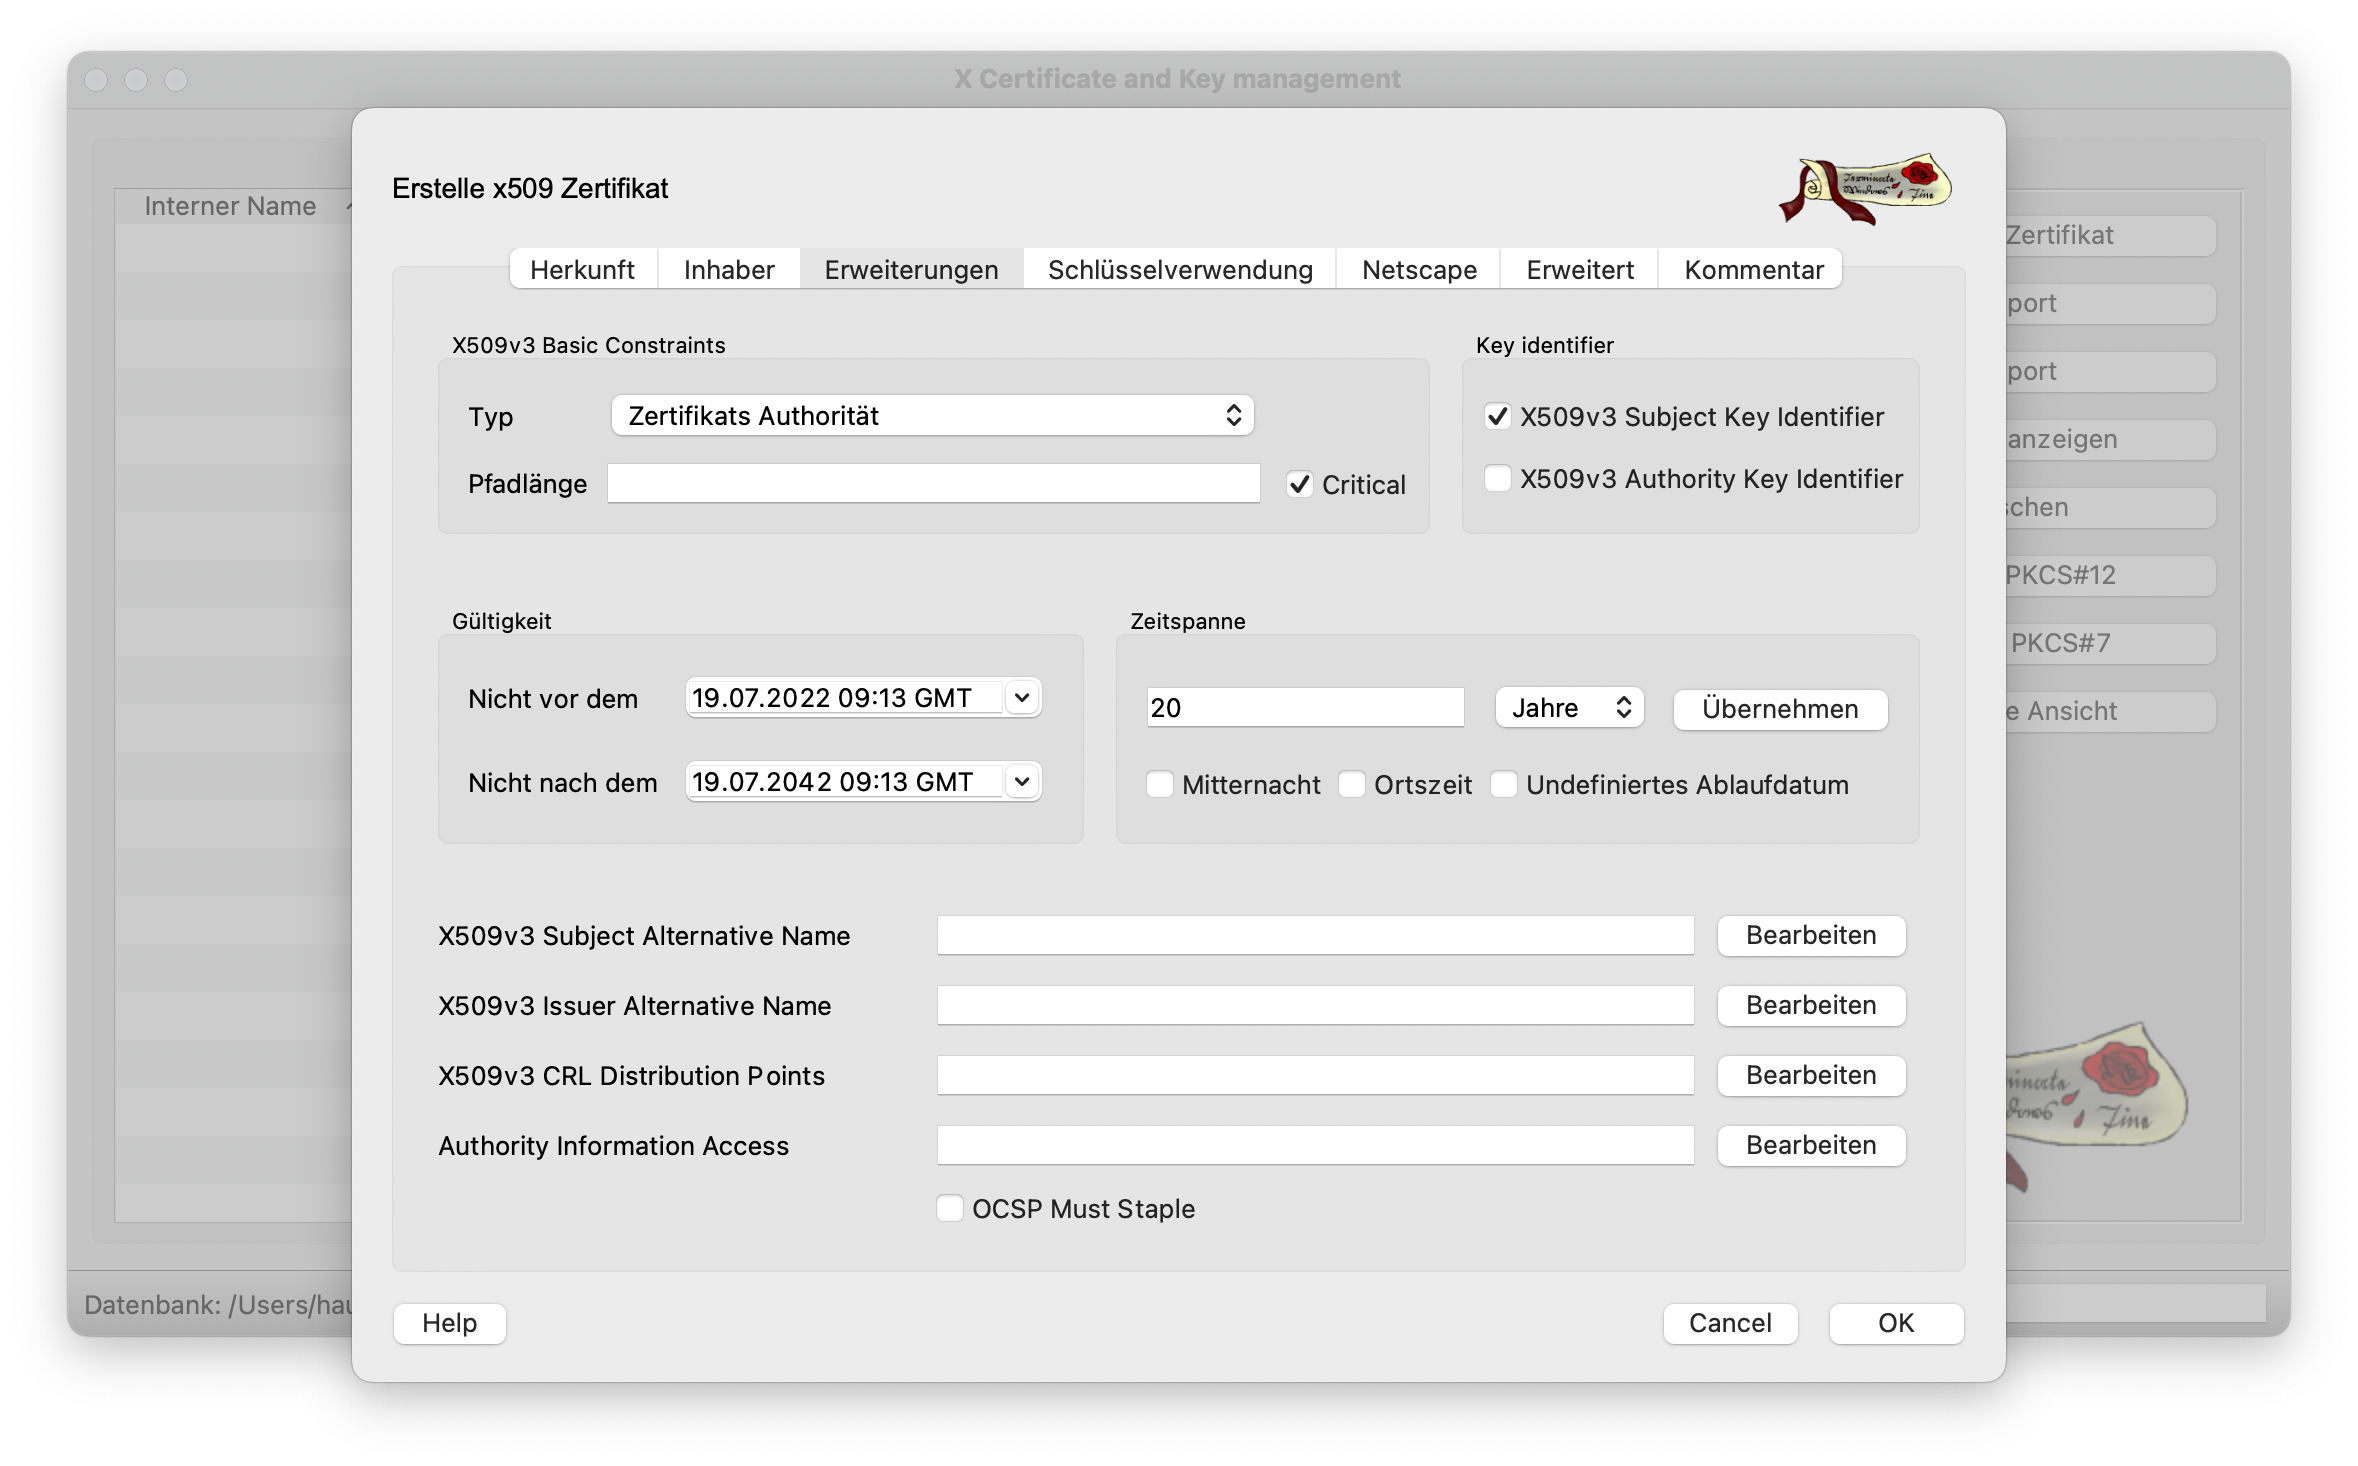Screen dimensions: 2358x1466
Task: Expand the Nicht nach dem date picker
Action: point(1019,781)
